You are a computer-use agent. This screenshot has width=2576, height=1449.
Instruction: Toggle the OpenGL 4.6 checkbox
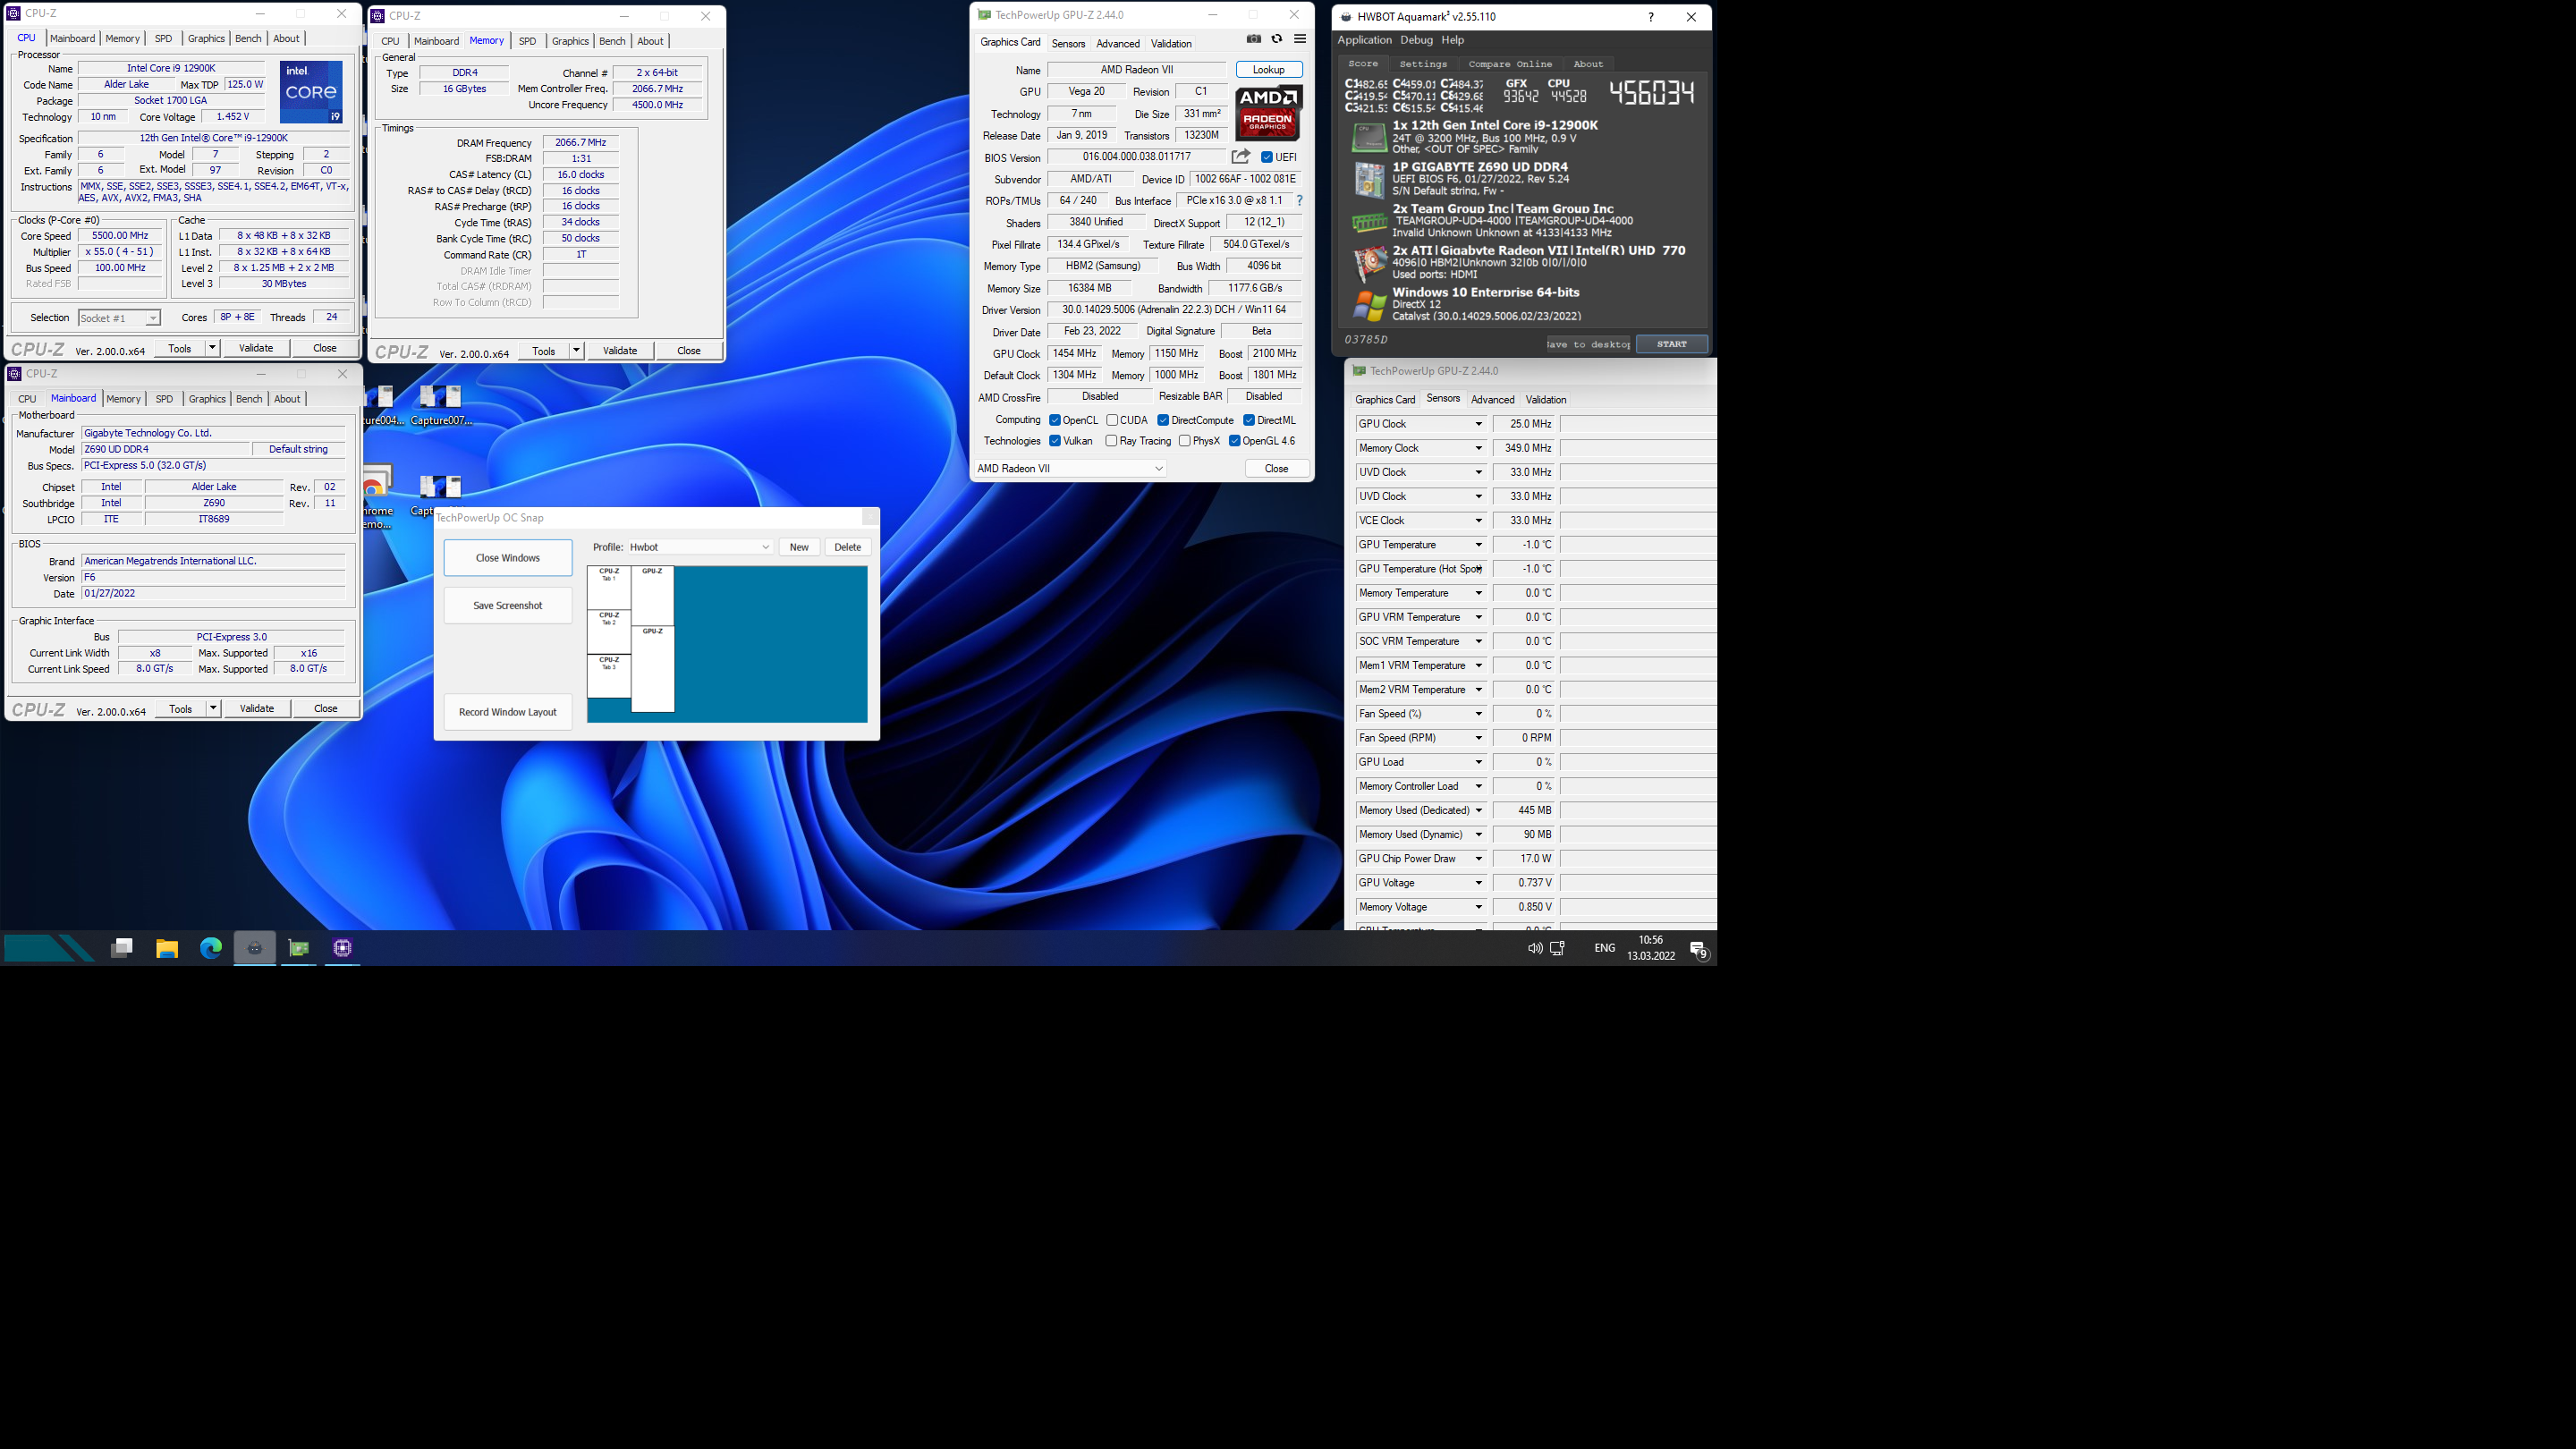click(x=1235, y=441)
